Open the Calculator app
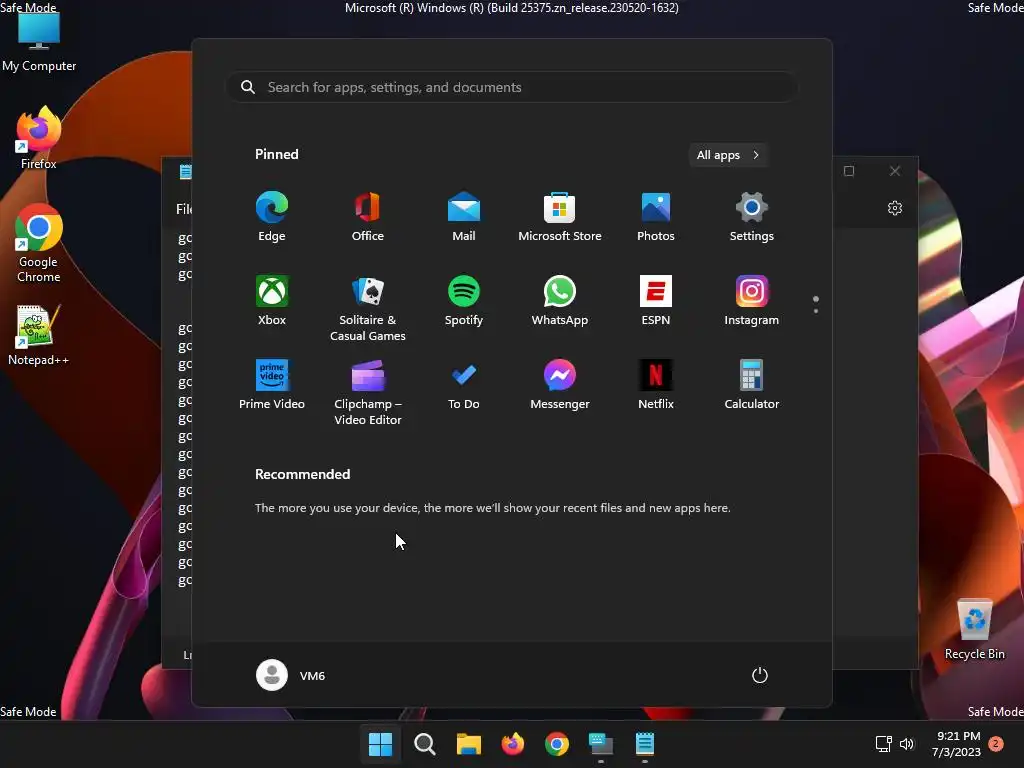Viewport: 1024px width, 768px height. pyautogui.click(x=752, y=385)
